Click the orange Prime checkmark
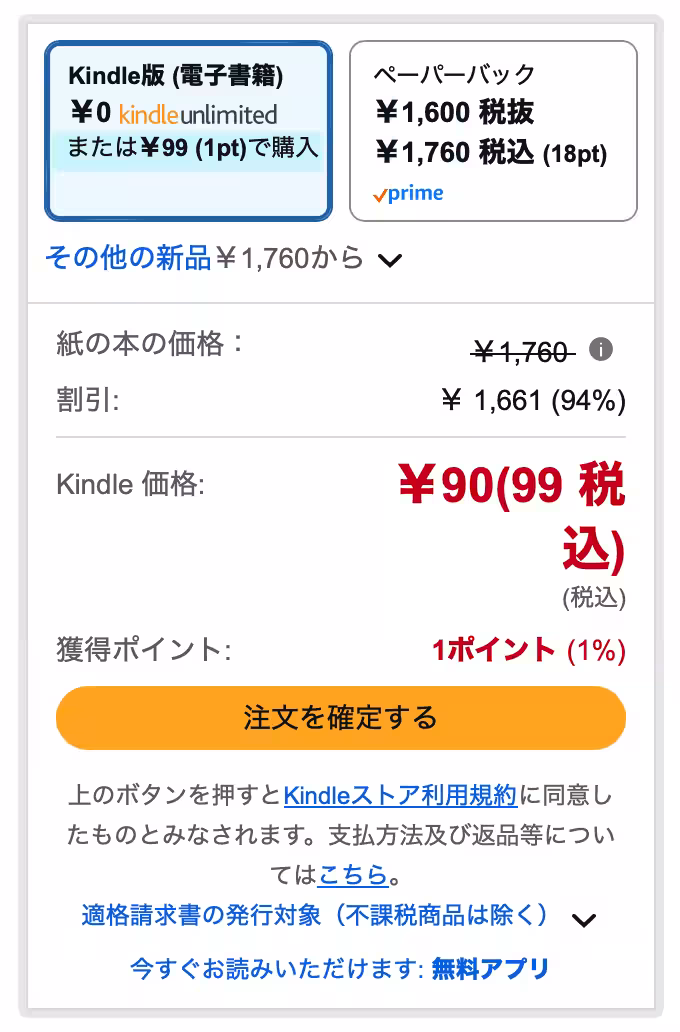Image resolution: width=680 pixels, height=1032 pixels. [x=382, y=193]
